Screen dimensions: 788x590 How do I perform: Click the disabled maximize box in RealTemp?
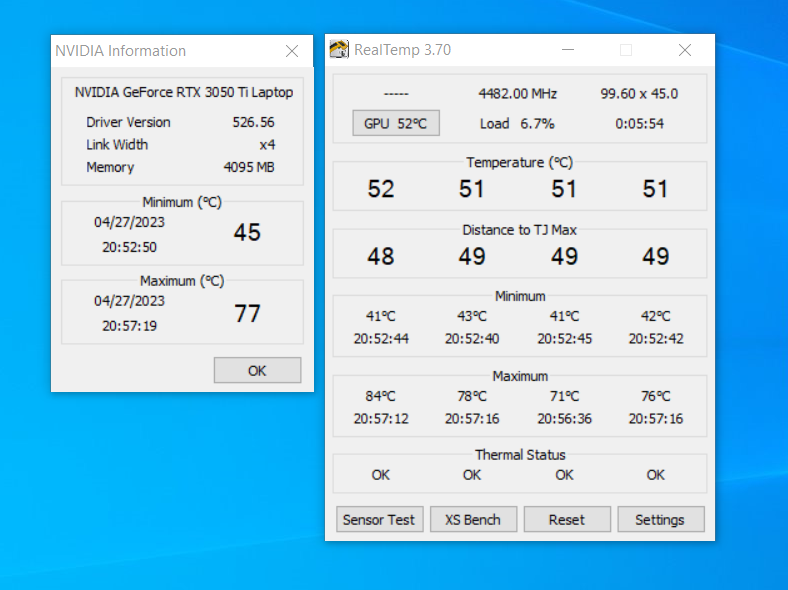tap(626, 50)
